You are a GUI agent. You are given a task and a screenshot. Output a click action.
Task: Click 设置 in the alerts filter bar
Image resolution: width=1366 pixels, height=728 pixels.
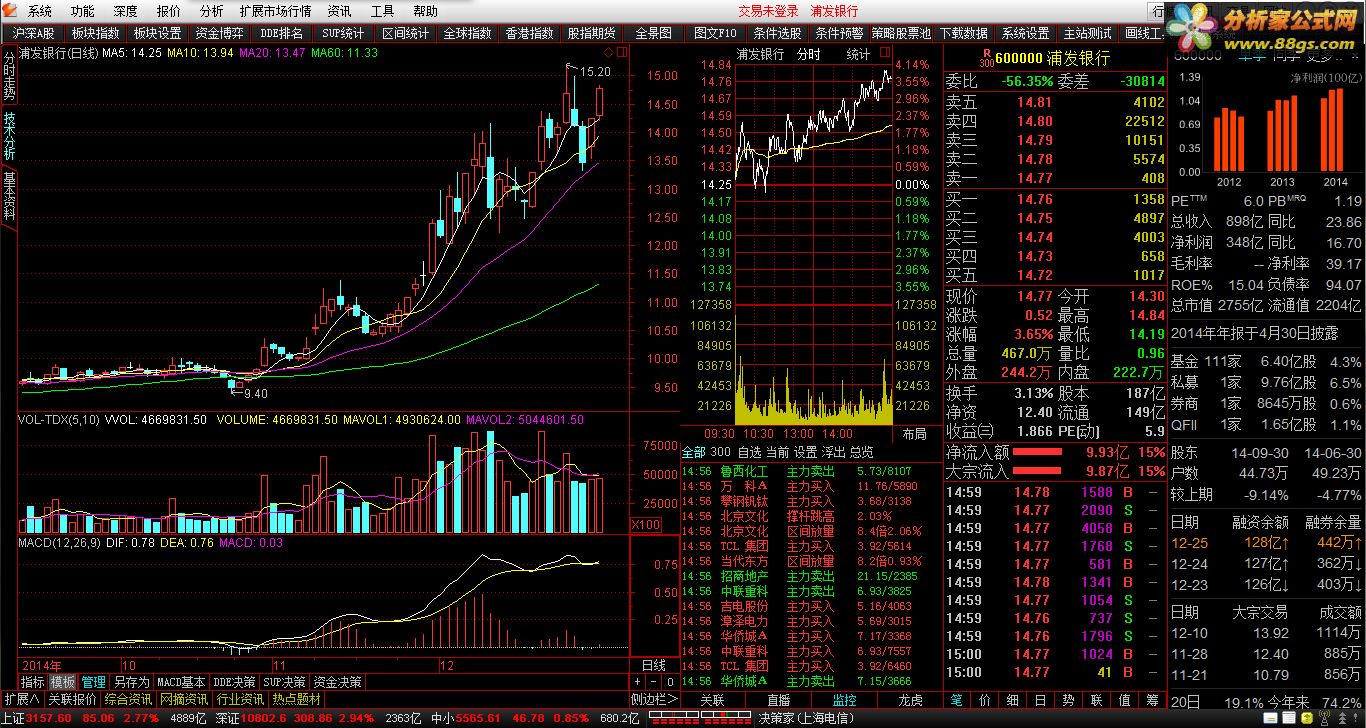coord(805,452)
